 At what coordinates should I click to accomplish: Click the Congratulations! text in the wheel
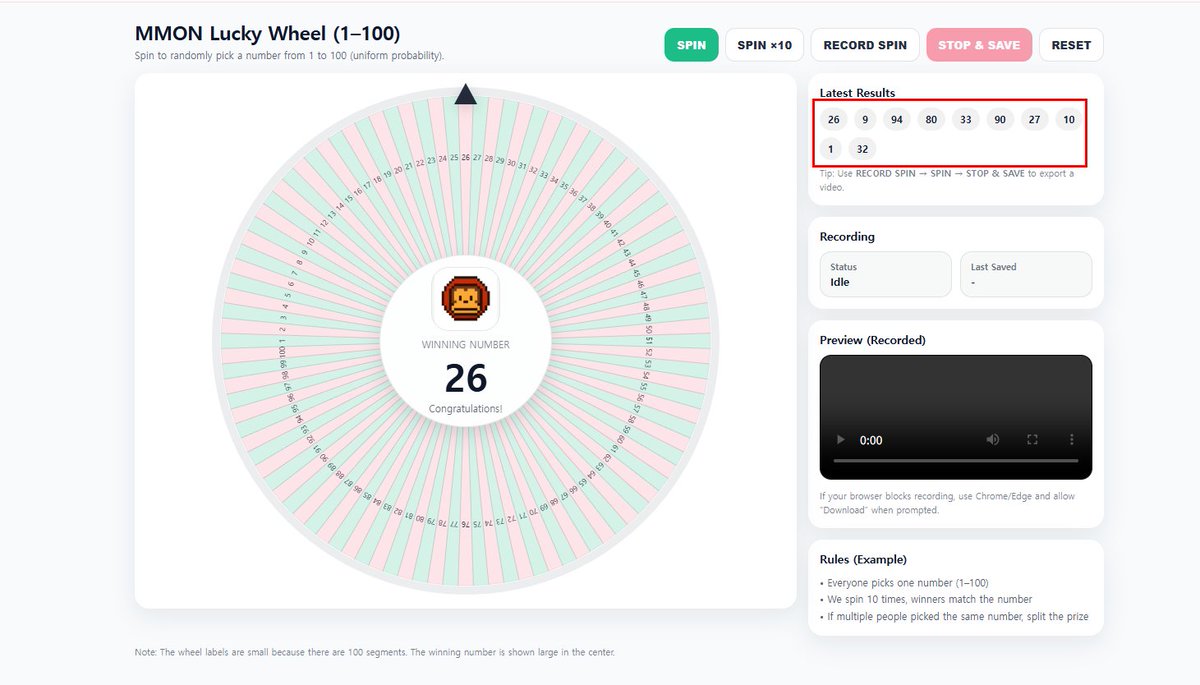(465, 409)
